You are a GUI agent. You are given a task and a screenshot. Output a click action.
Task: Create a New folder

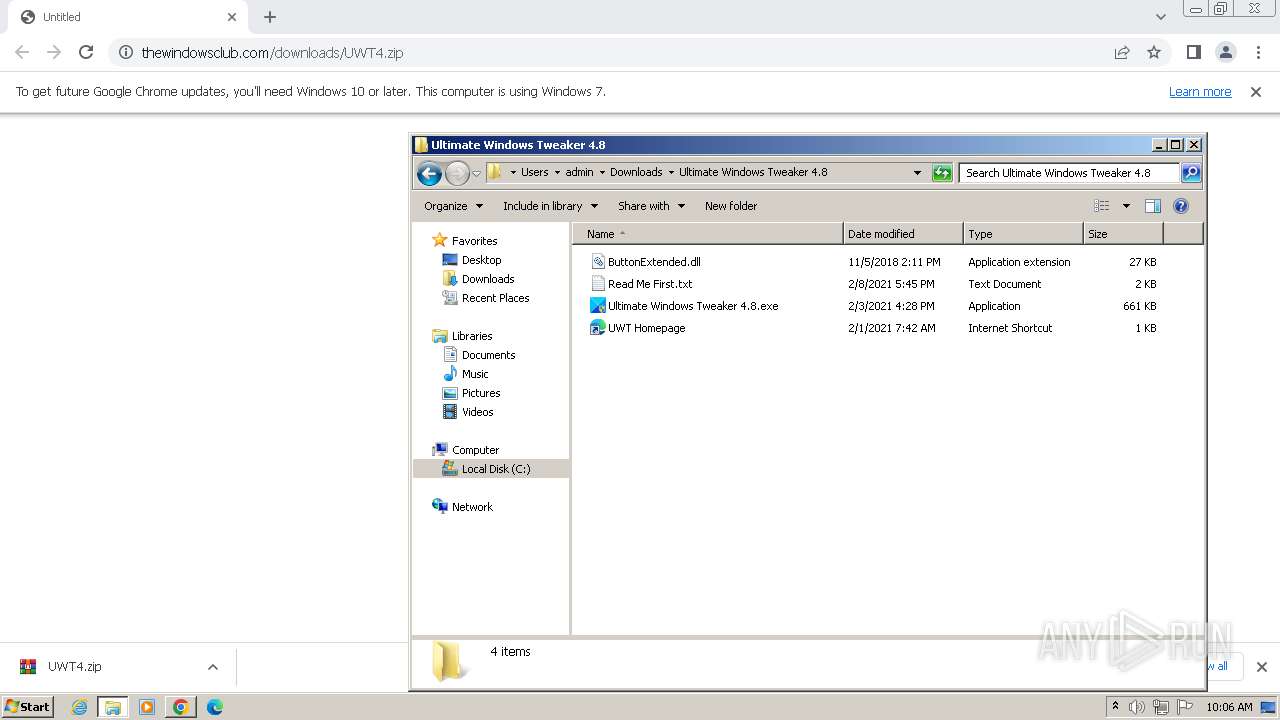pos(731,206)
